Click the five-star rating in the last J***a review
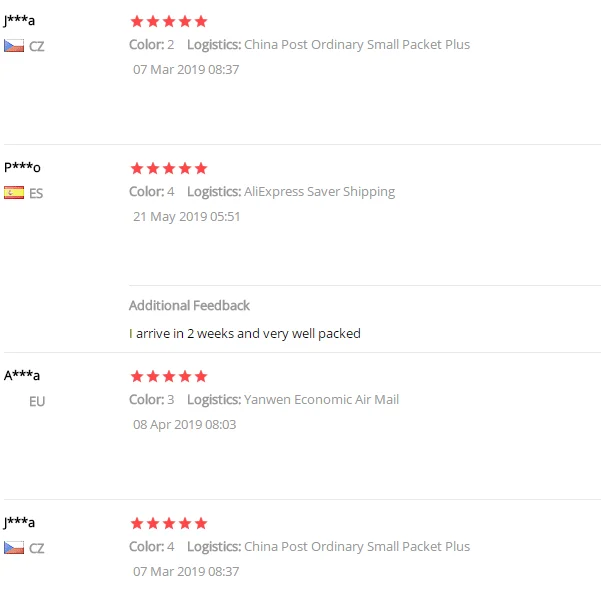The height and width of the screenshot is (611, 601). (169, 523)
